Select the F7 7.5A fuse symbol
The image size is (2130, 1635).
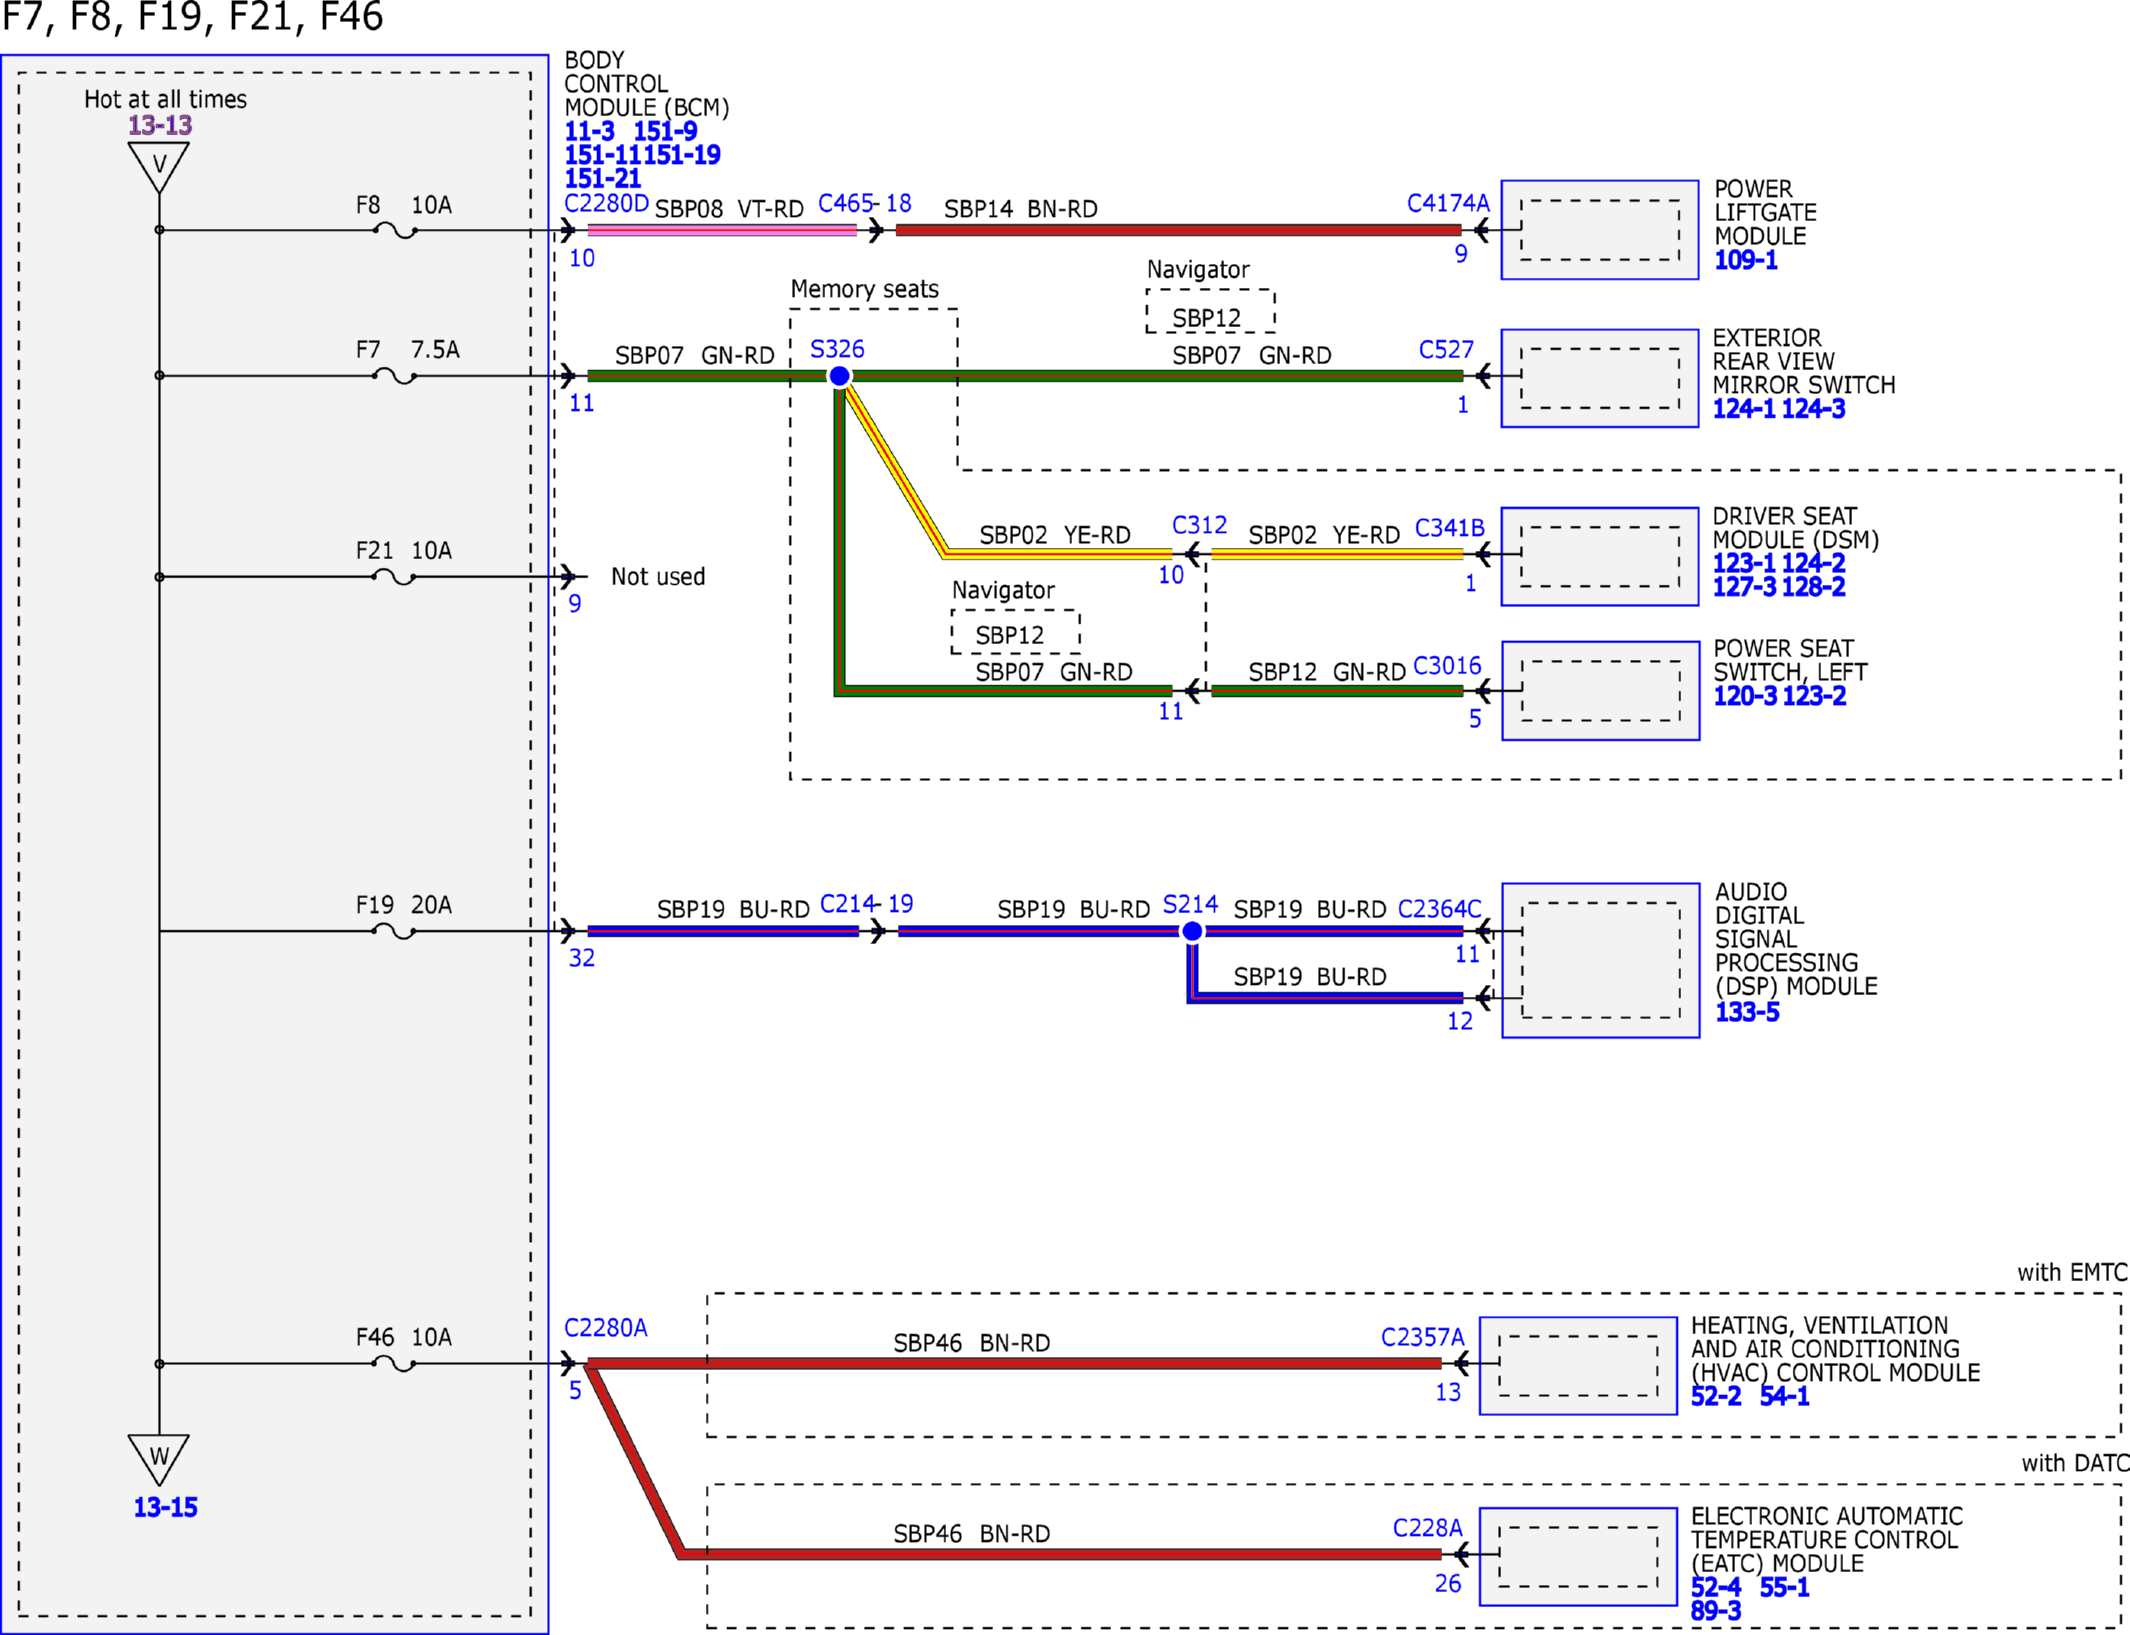tap(395, 377)
